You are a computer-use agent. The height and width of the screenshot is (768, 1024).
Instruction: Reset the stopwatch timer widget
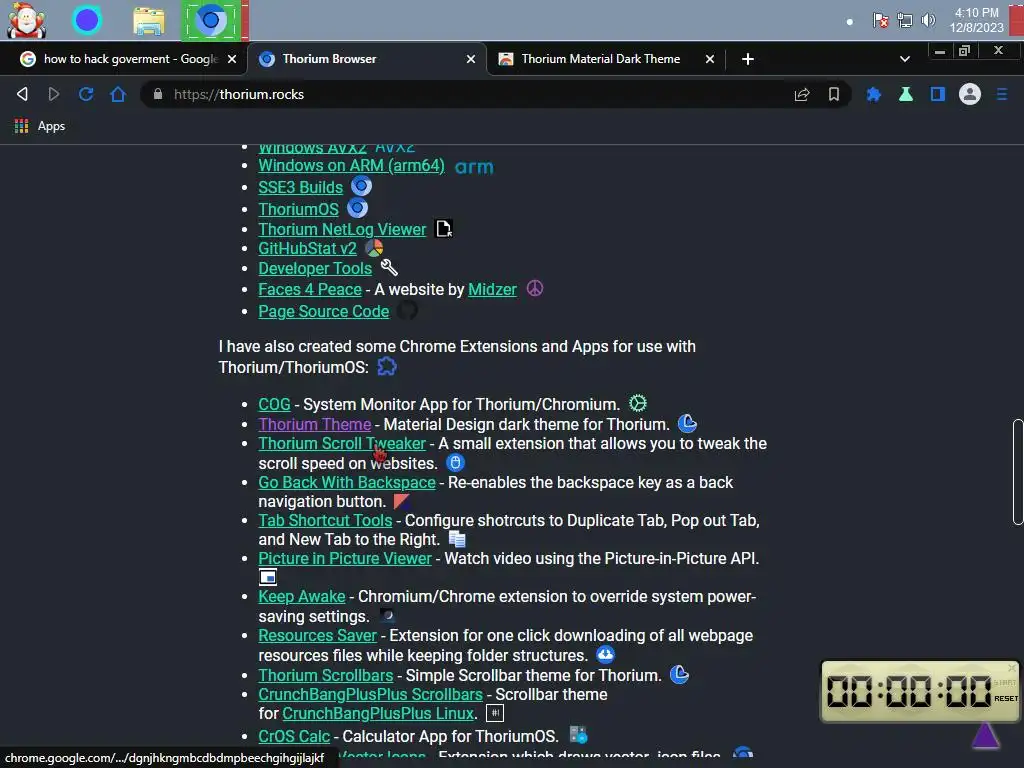[1006, 699]
